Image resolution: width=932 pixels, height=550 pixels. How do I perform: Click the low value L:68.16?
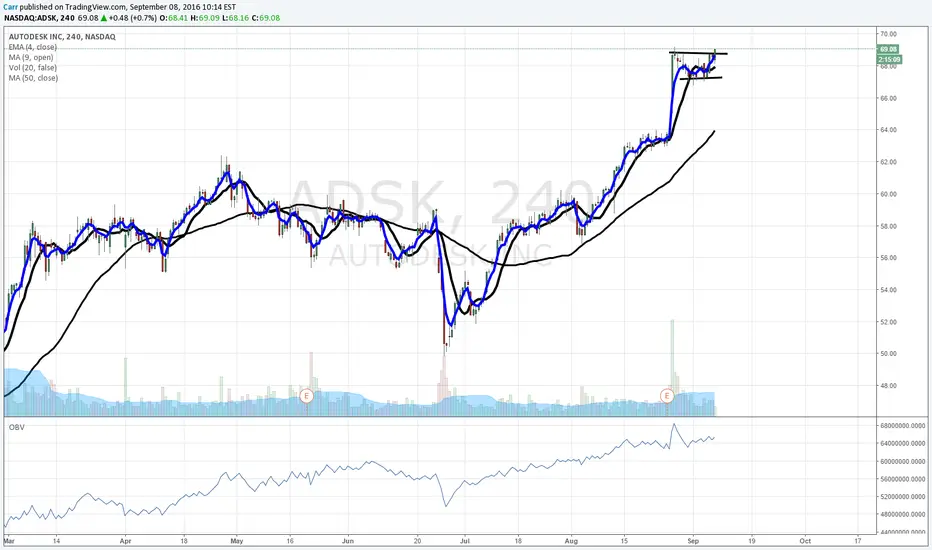click(235, 18)
